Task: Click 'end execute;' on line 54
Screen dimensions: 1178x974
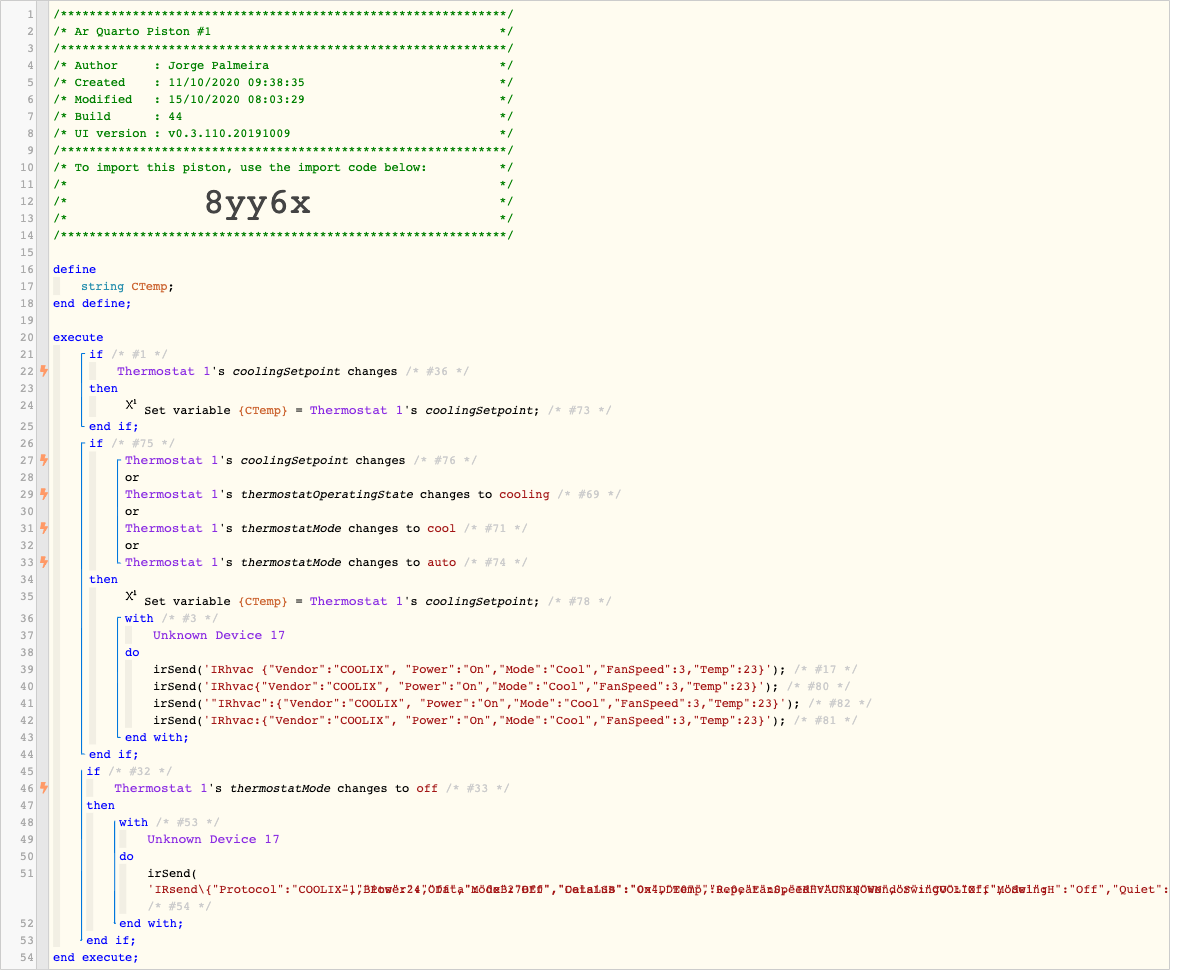Action: click(x=95, y=957)
